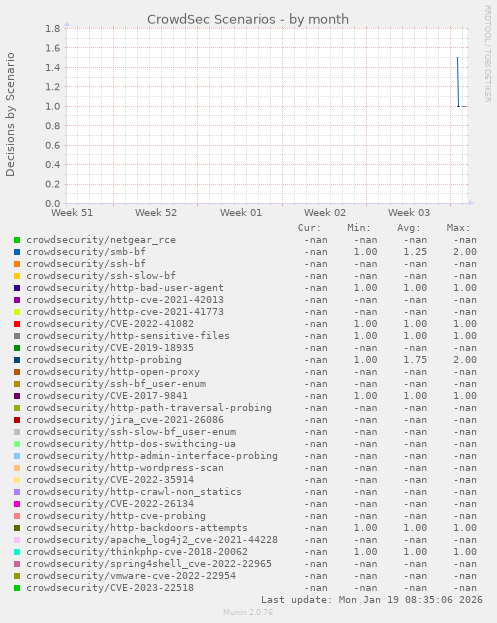The image size is (497, 623).
Task: Select the crowdsecurity/jira_cve-2021-26086 legend label
Action: (125, 420)
